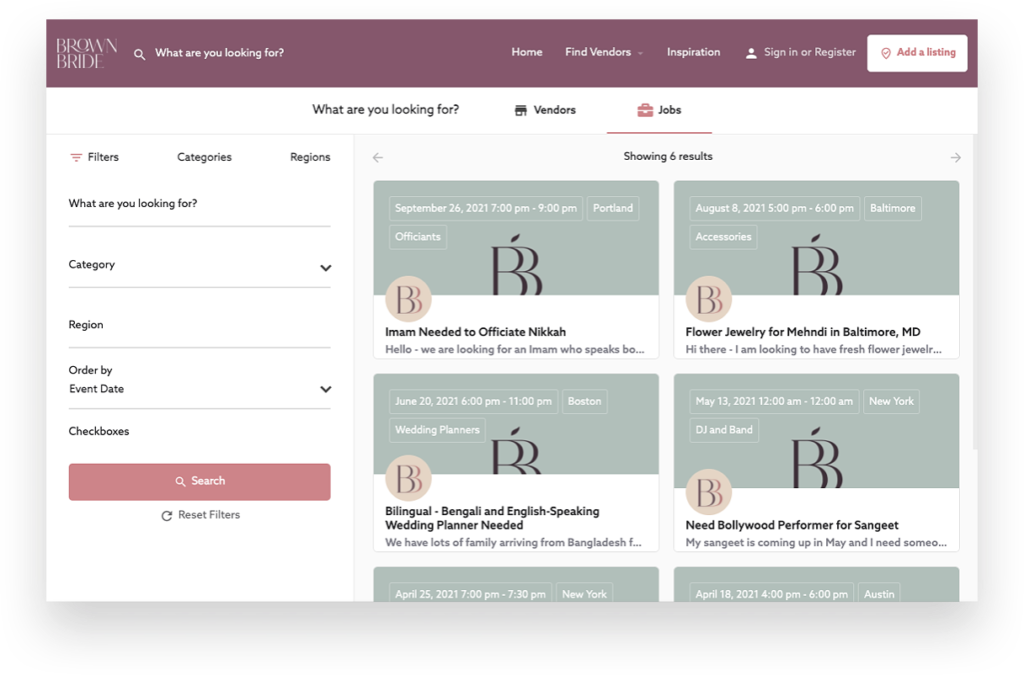The height and width of the screenshot is (675, 1024).
Task: Click BB avatar on Bollywood Performer listing
Action: (x=709, y=492)
